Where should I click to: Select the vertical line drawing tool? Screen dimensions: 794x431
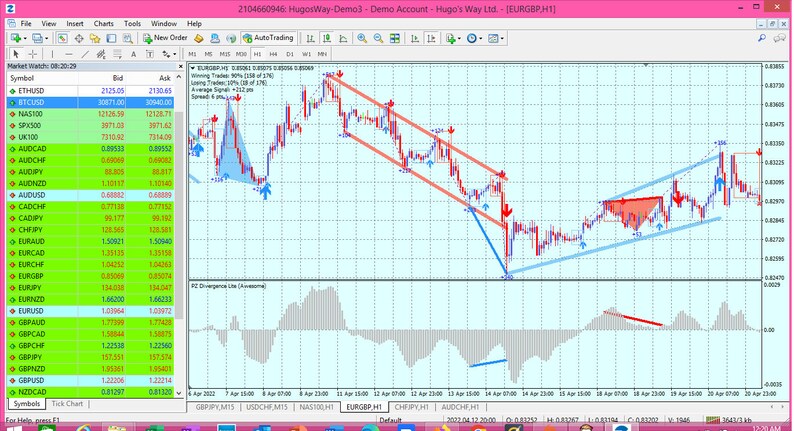pyautogui.click(x=52, y=54)
